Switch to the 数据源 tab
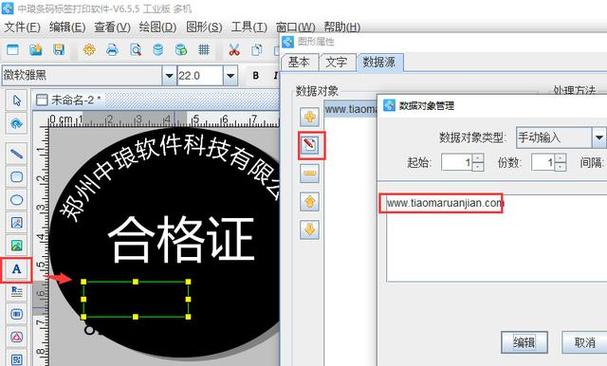607x366 pixels. (x=379, y=62)
